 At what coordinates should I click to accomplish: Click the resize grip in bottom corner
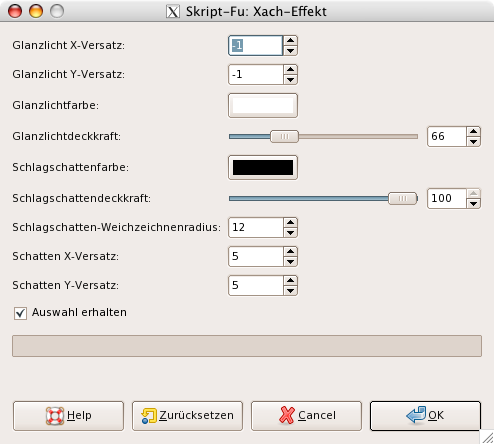487,437
